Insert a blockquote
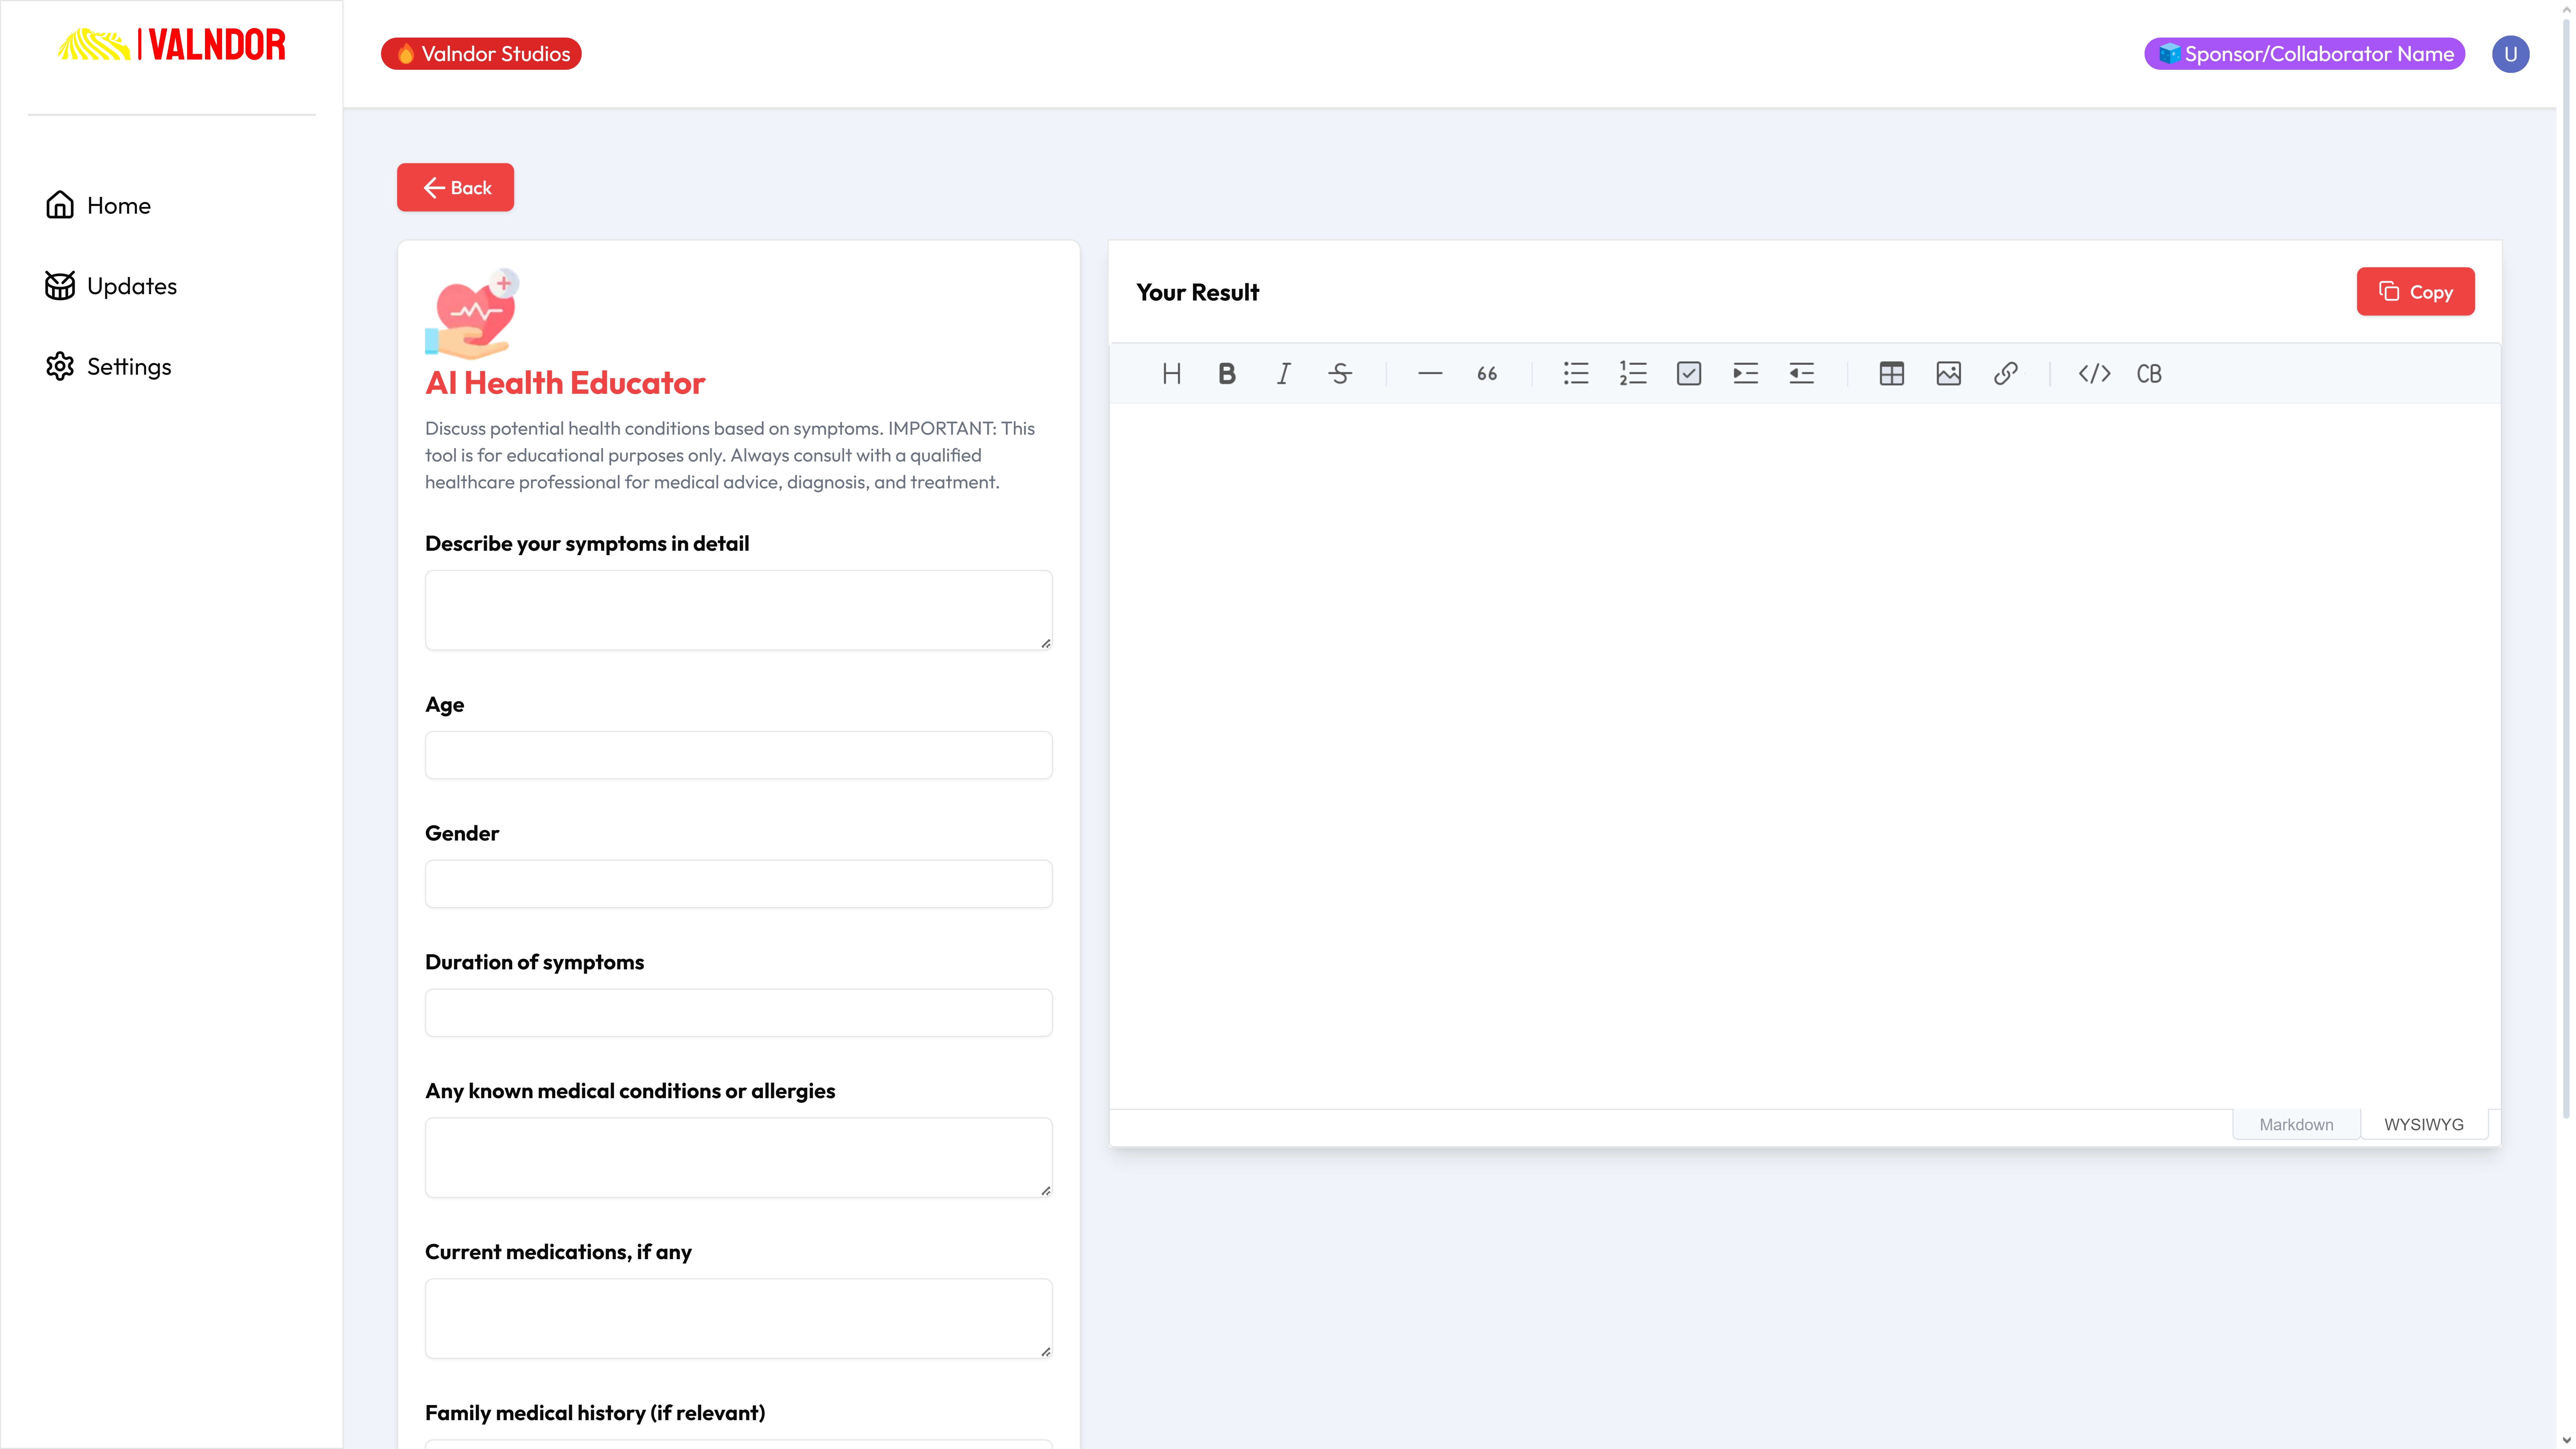 [x=1487, y=374]
